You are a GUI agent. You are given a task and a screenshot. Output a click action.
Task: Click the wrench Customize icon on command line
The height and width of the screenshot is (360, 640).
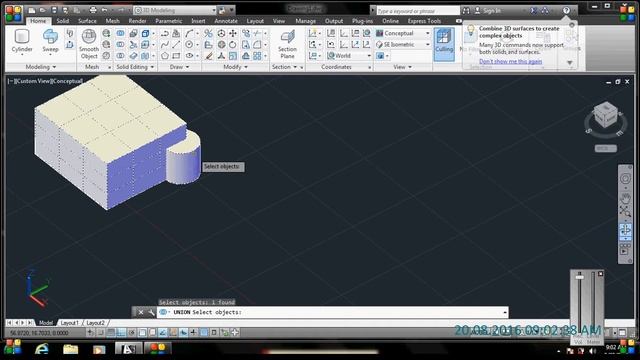pyautogui.click(x=151, y=312)
